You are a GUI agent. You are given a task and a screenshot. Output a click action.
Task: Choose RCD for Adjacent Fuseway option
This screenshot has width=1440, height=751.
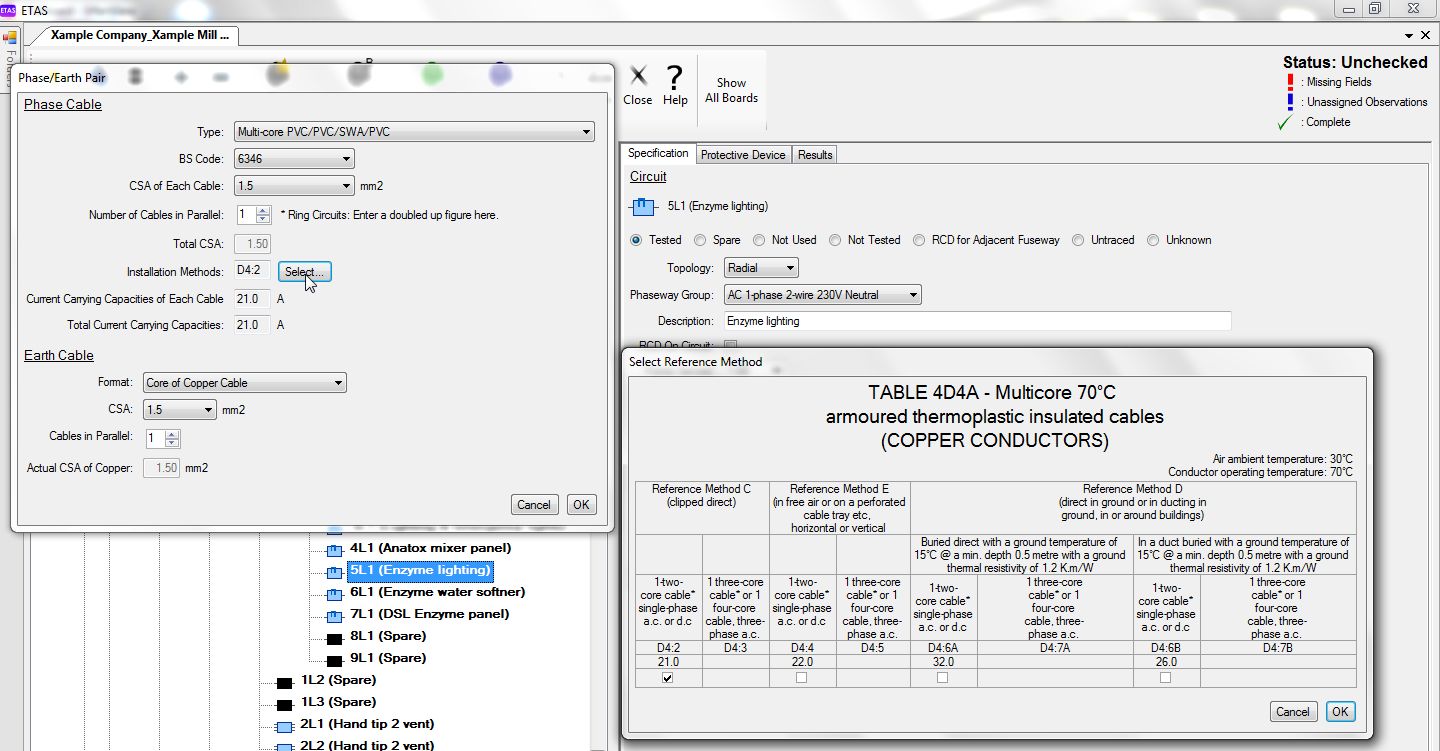tap(919, 240)
